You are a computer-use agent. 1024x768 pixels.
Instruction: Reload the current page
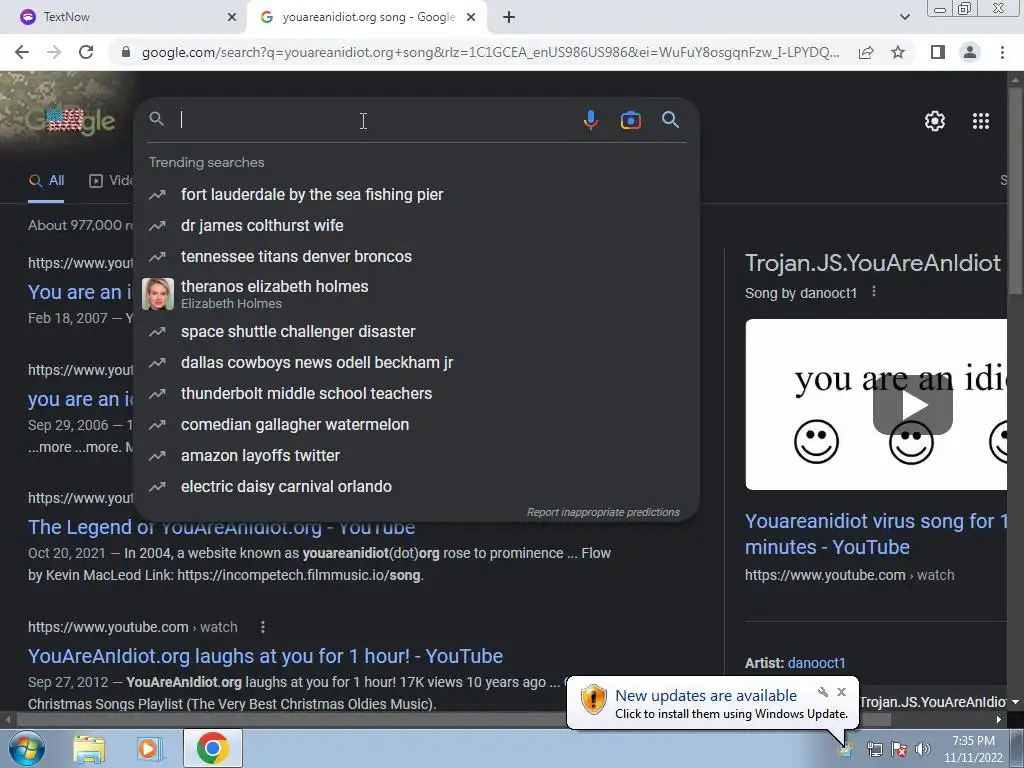pyautogui.click(x=86, y=52)
